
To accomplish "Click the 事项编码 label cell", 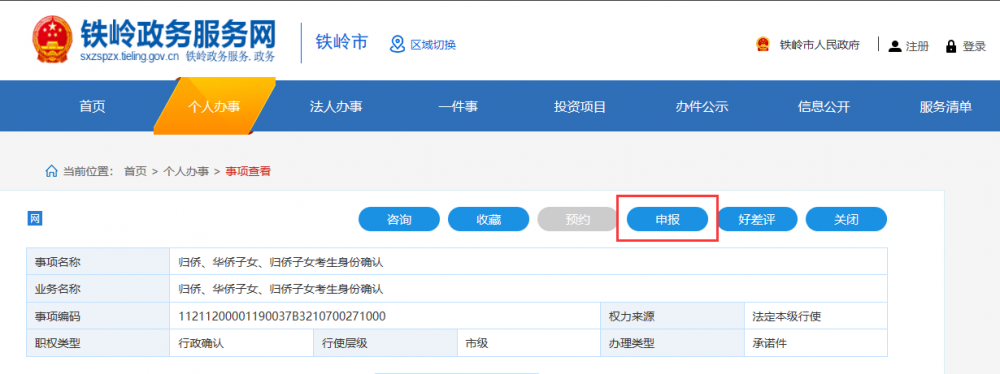I will 98,316.
